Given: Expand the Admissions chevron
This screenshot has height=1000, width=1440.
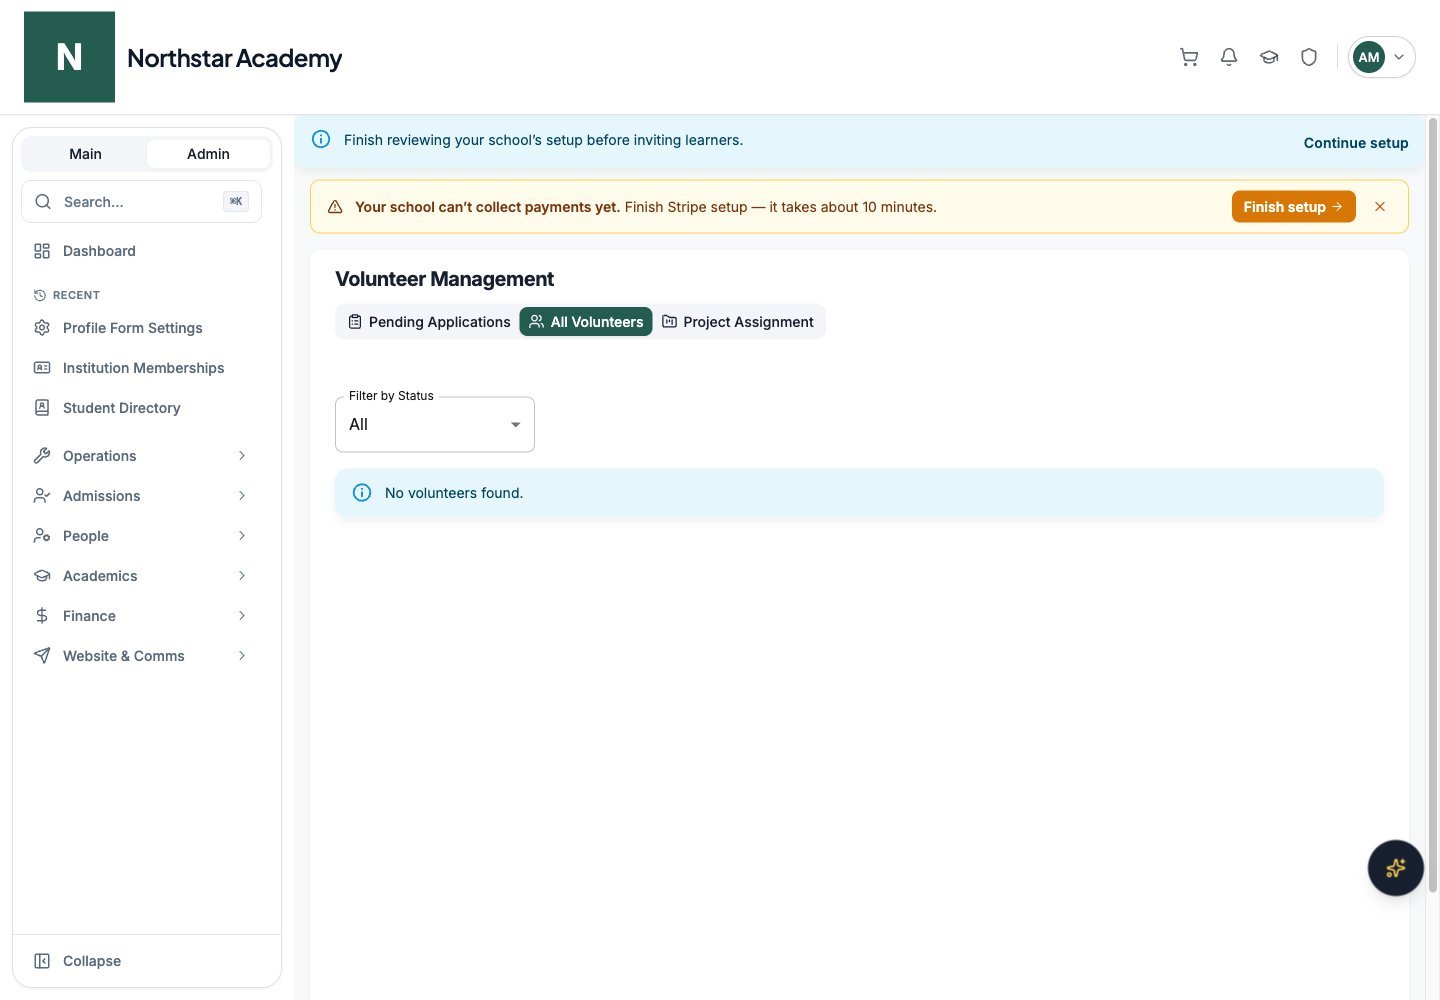Looking at the screenshot, I should 242,496.
